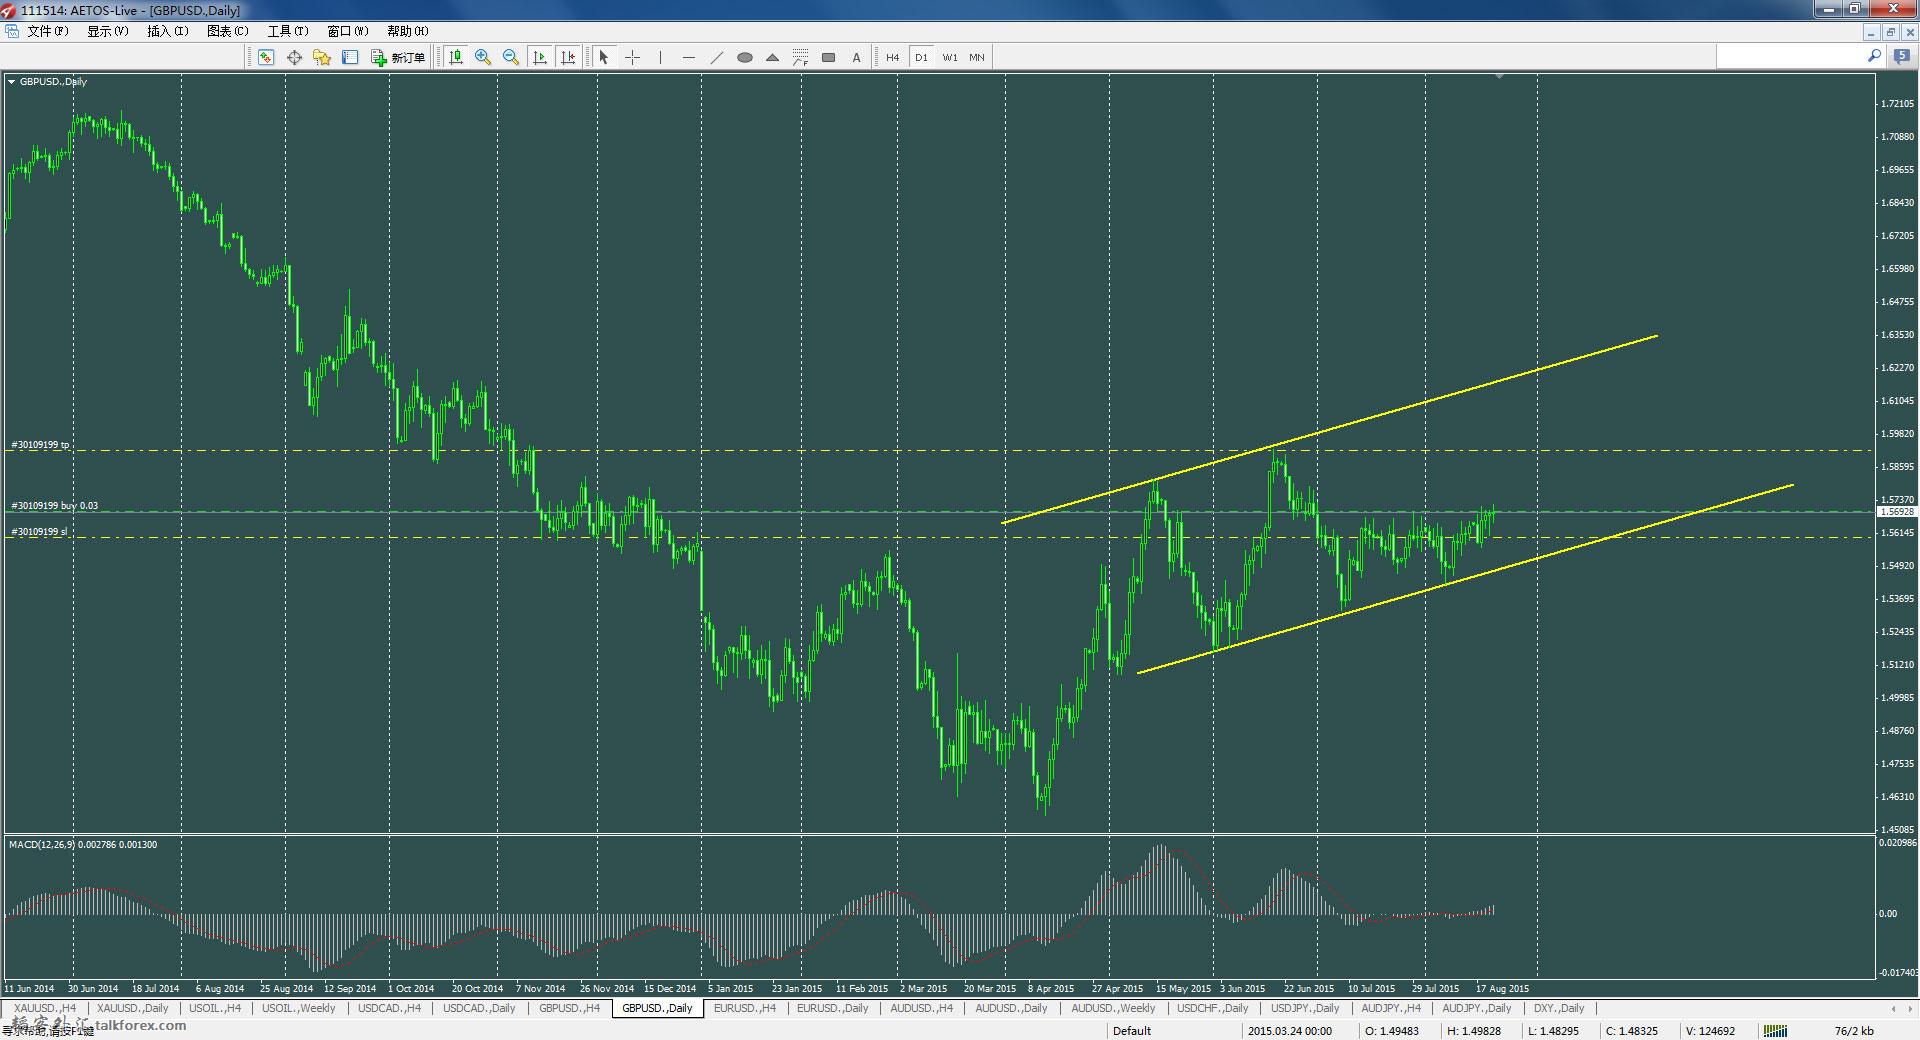This screenshot has width=1920, height=1040.
Task: Click the Default profile in status bar
Action: pyautogui.click(x=1132, y=1031)
